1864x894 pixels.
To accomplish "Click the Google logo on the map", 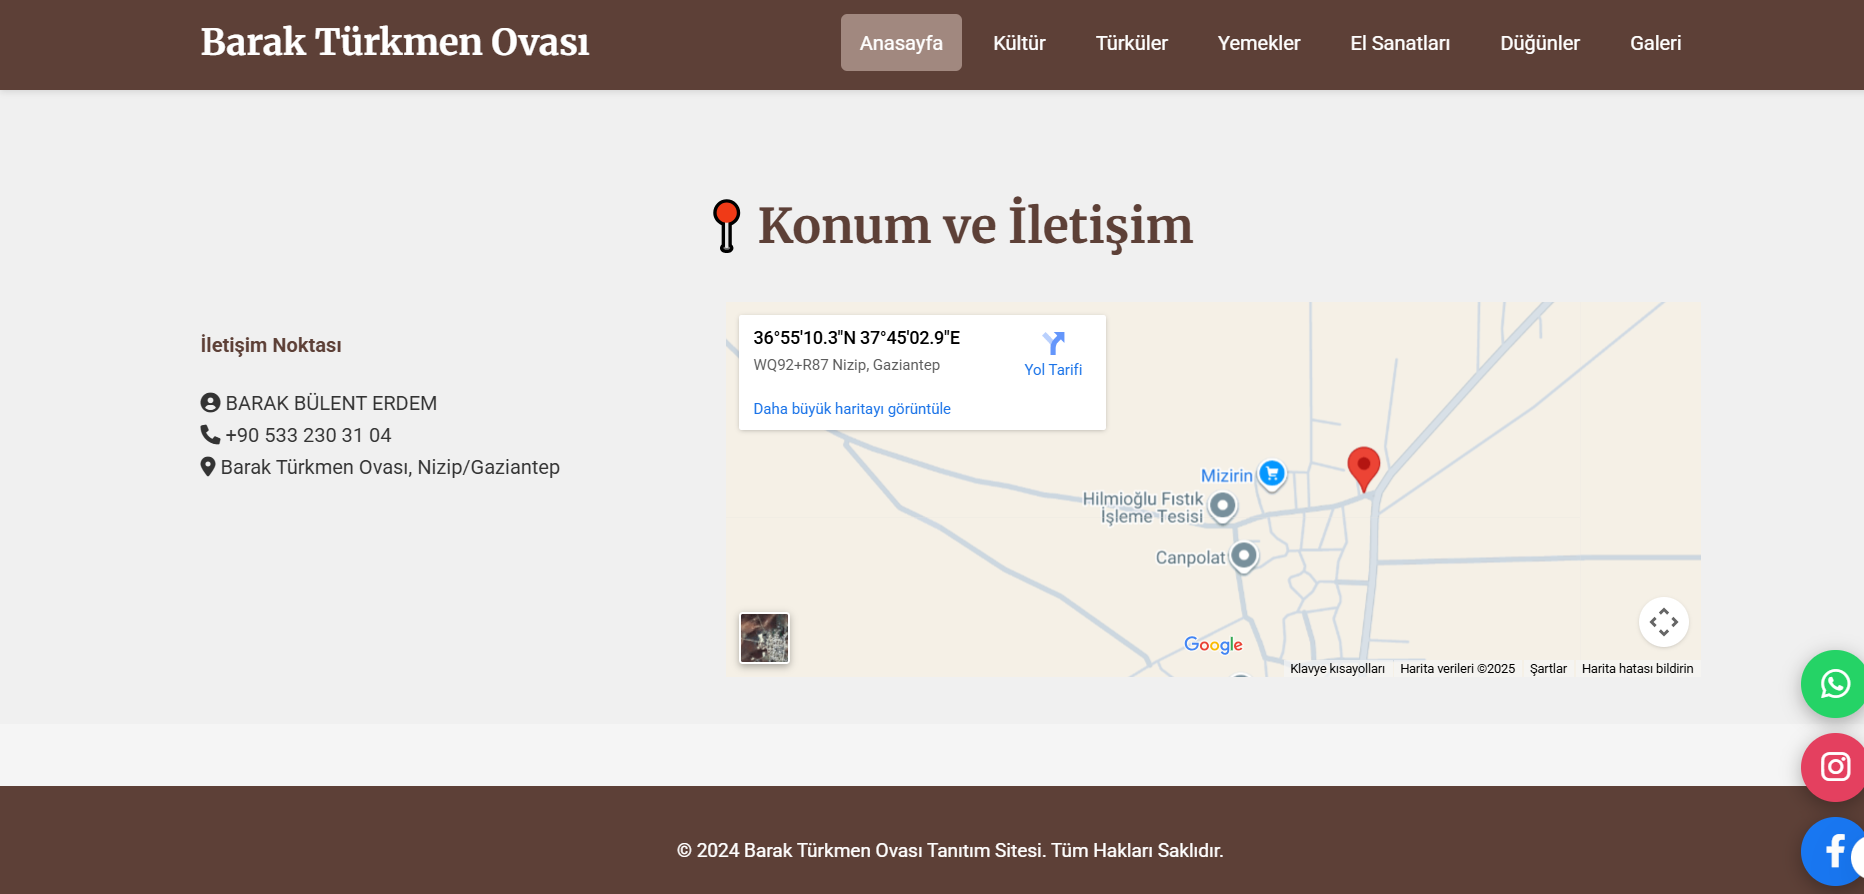I will tap(1213, 645).
